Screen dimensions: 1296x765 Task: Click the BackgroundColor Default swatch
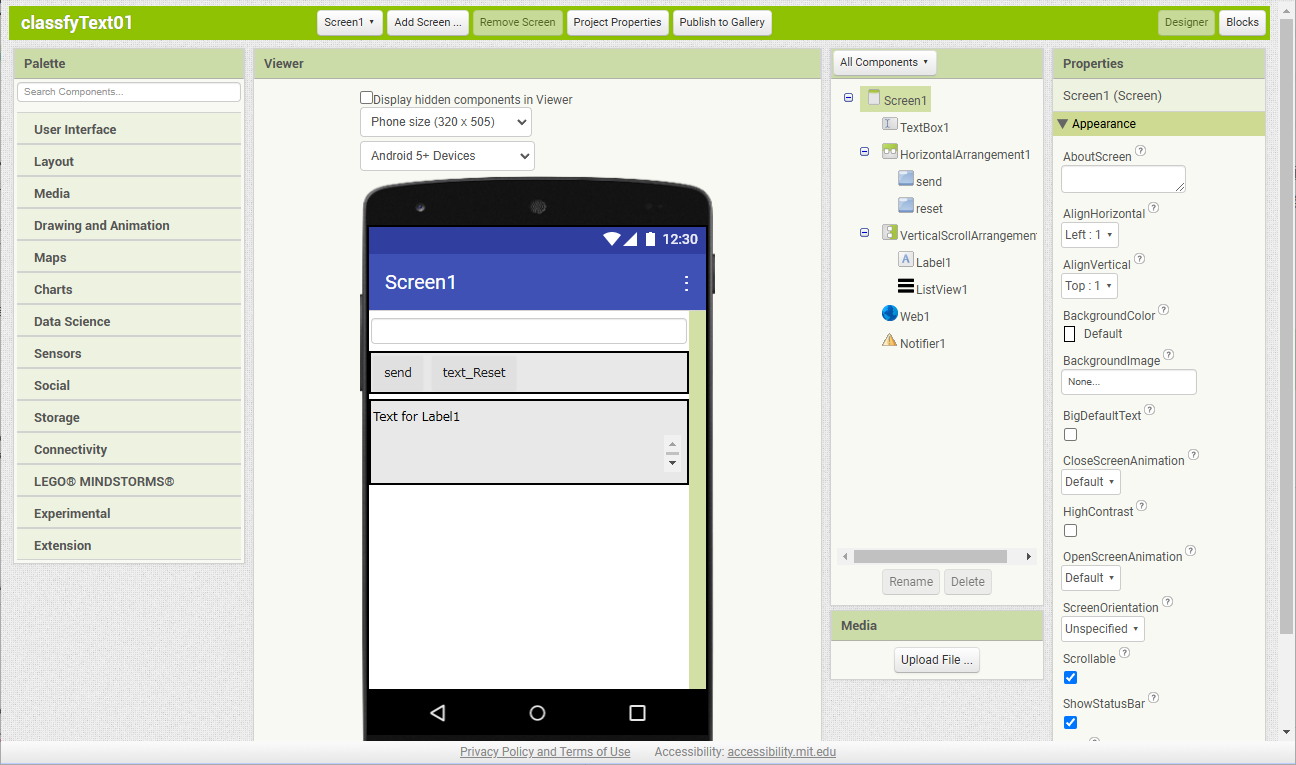(1070, 334)
